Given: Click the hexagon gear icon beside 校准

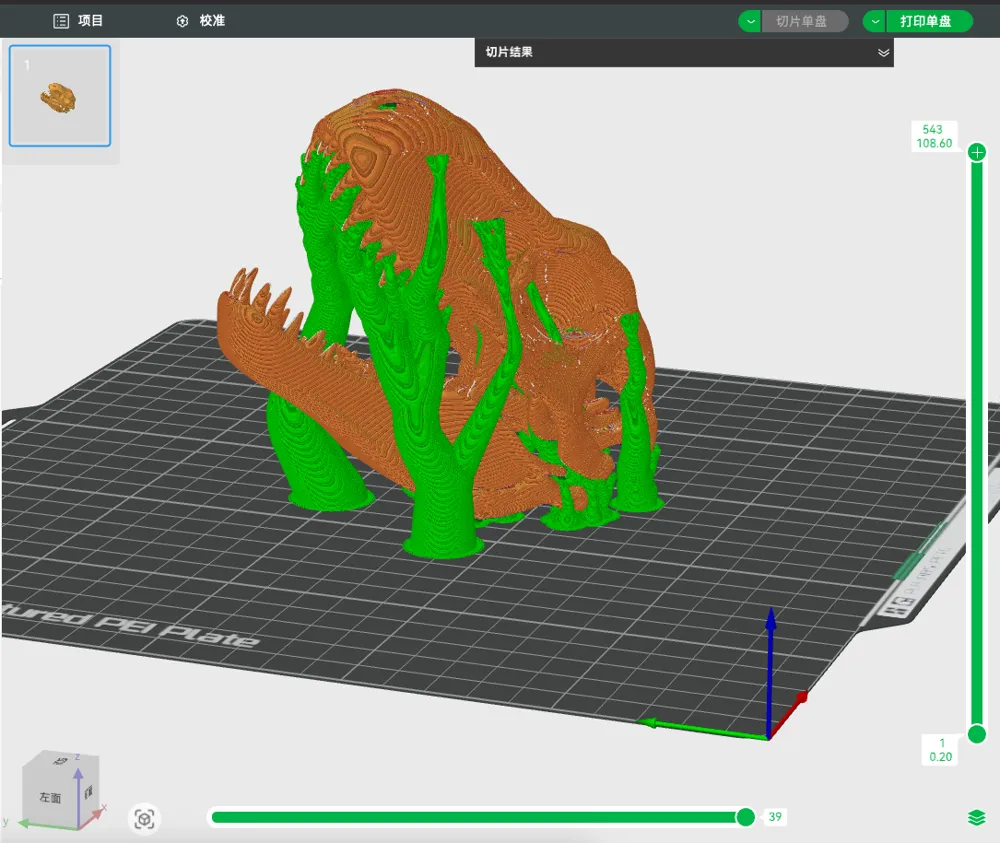Looking at the screenshot, I should [x=182, y=21].
